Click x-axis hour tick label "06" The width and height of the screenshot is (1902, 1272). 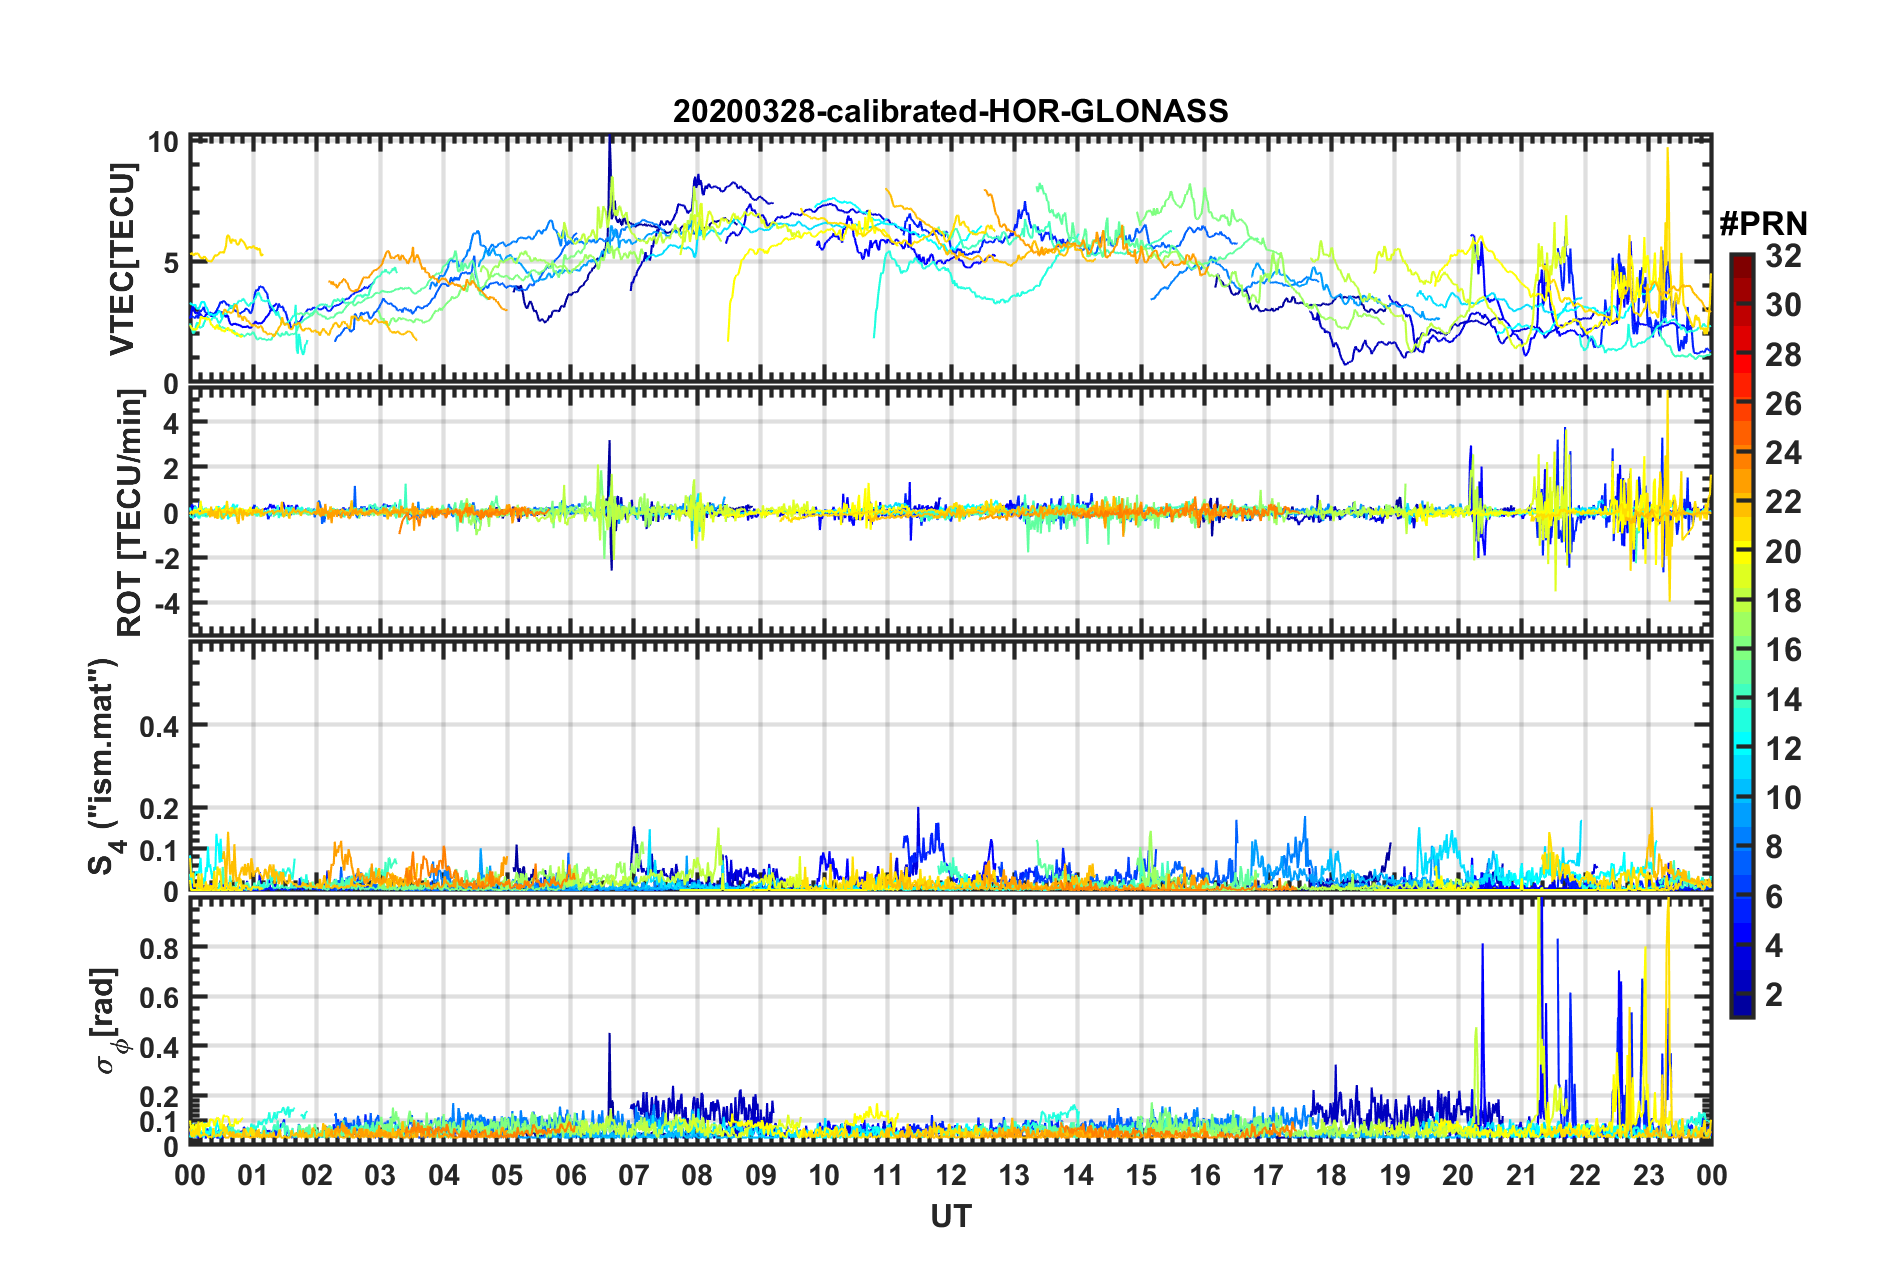pos(571,1175)
